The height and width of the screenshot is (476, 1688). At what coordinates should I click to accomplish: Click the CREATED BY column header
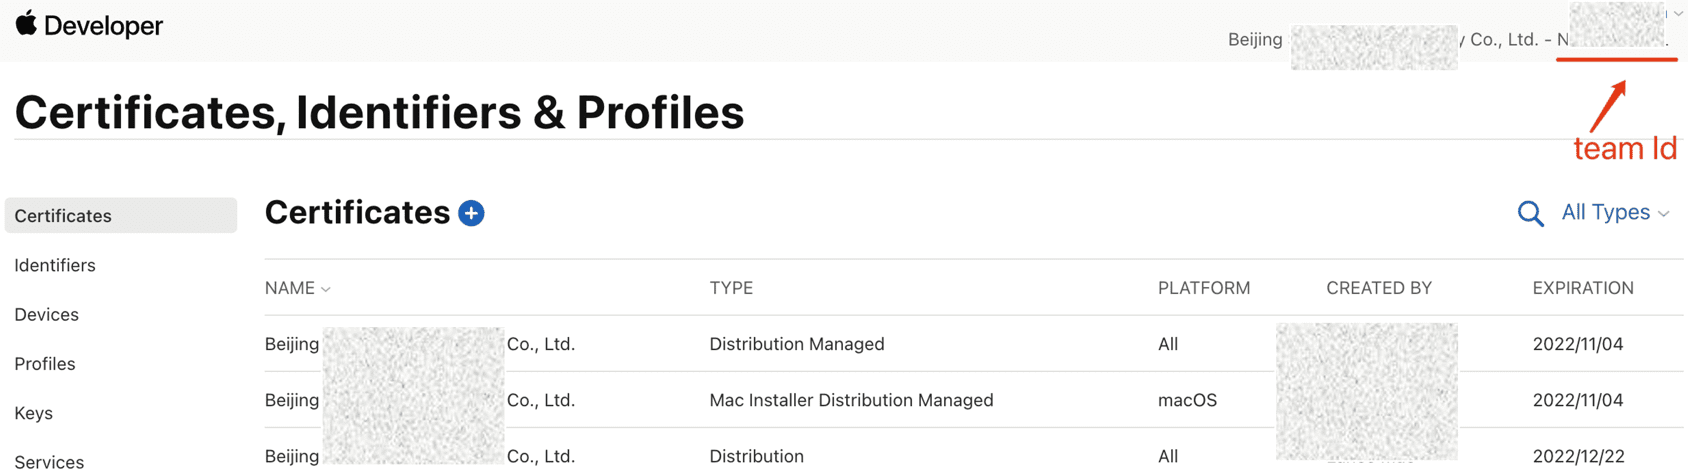pyautogui.click(x=1378, y=288)
